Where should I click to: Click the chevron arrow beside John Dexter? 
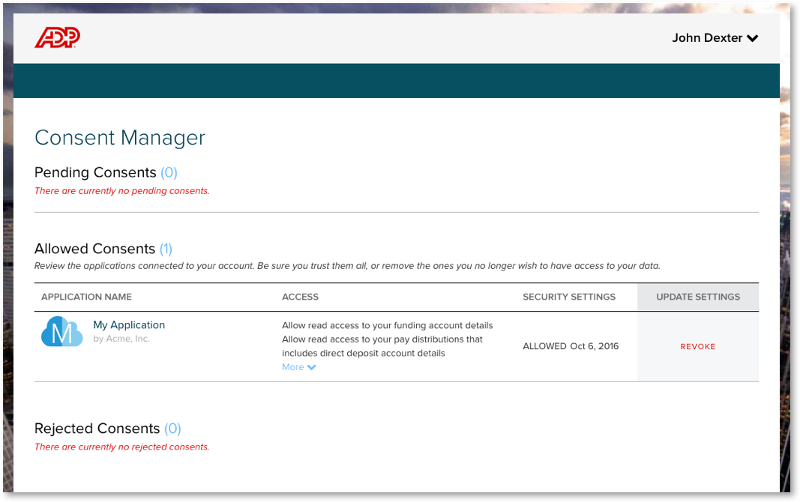[753, 39]
